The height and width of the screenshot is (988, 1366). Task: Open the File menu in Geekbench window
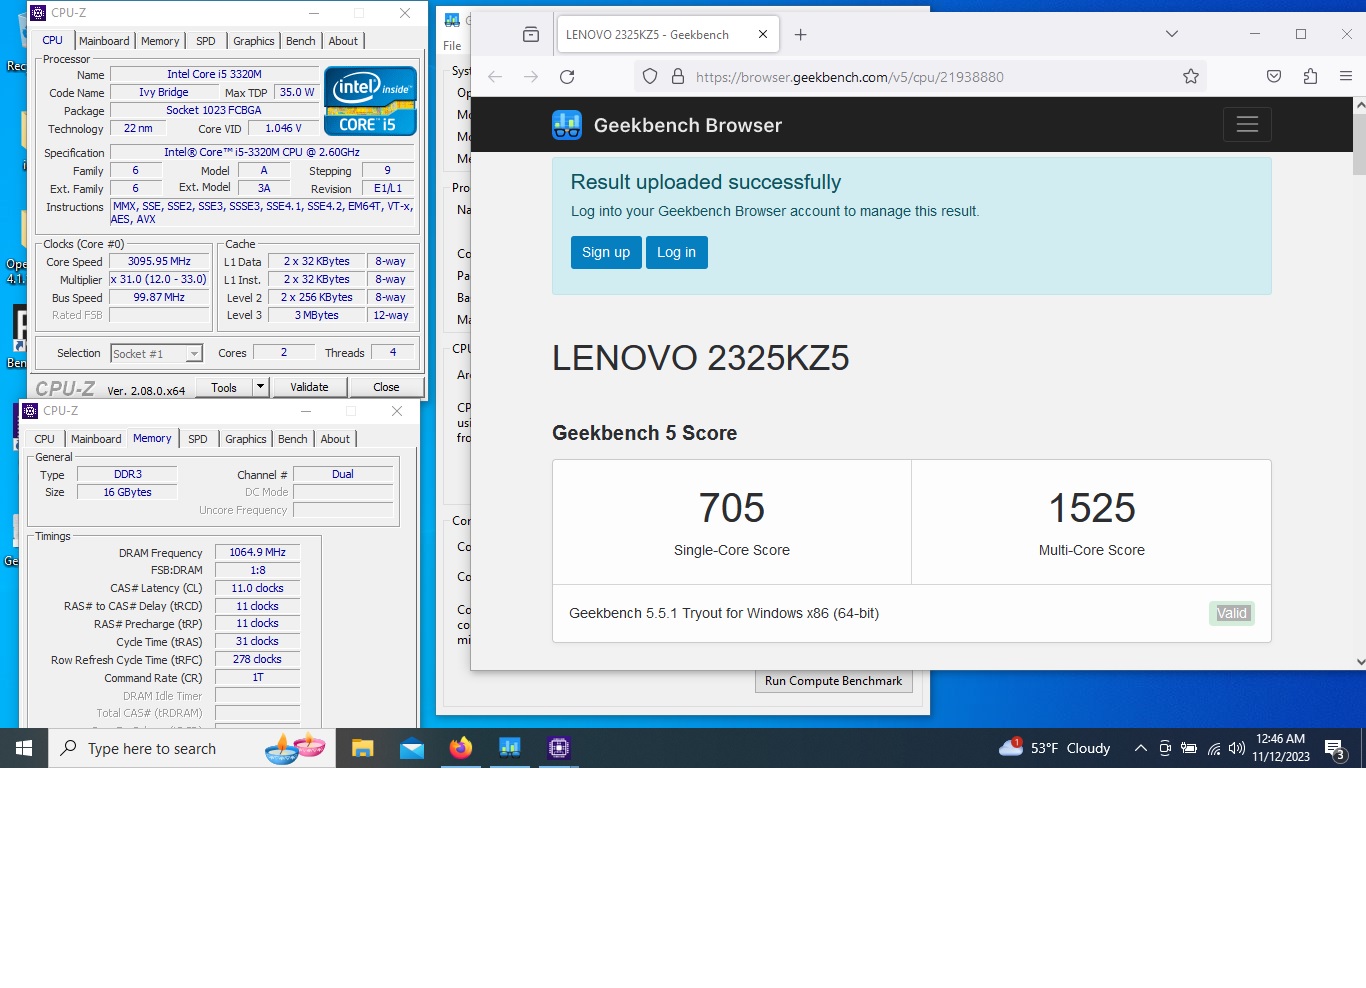click(x=452, y=46)
